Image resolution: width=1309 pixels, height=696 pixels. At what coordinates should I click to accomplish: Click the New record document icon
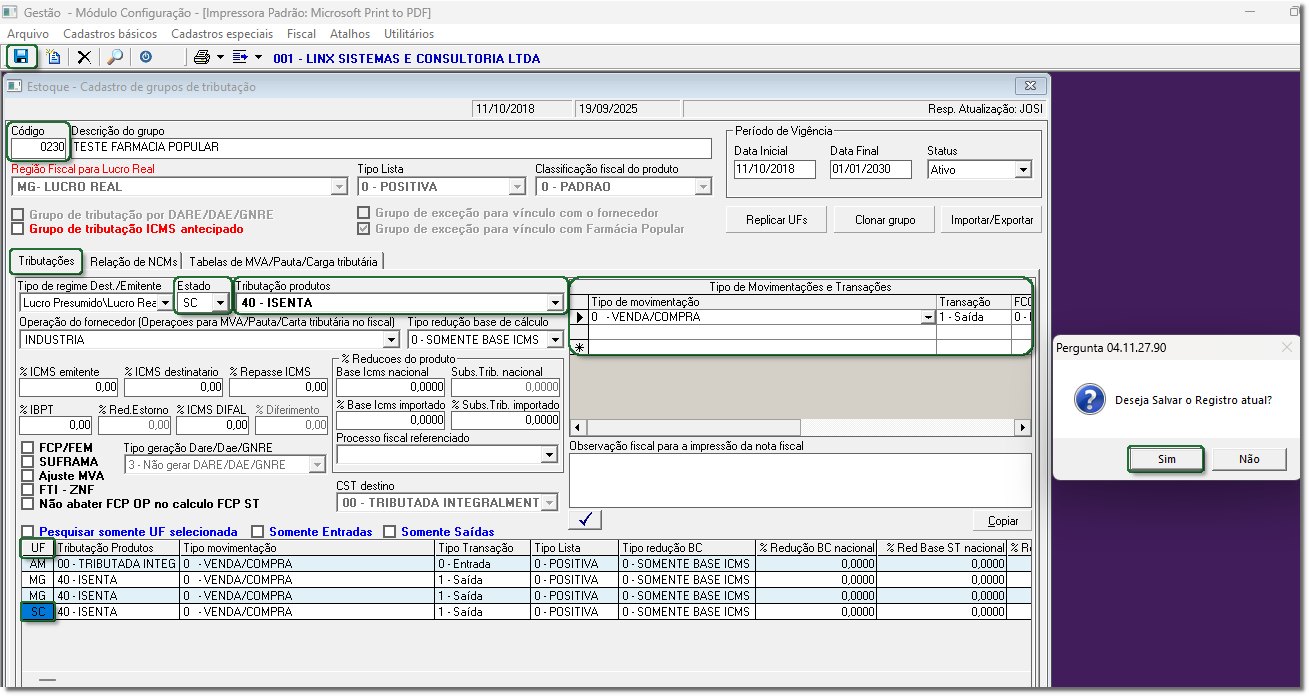pyautogui.click(x=53, y=57)
